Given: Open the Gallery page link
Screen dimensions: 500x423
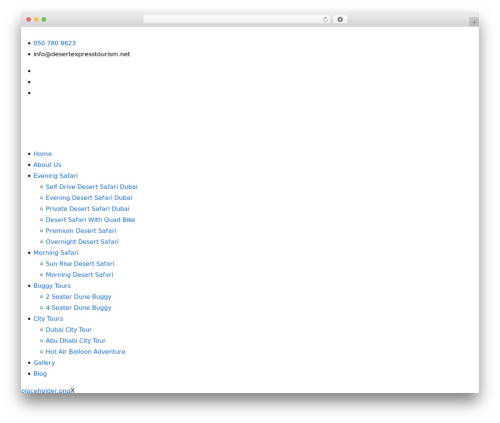Looking at the screenshot, I should coord(44,363).
